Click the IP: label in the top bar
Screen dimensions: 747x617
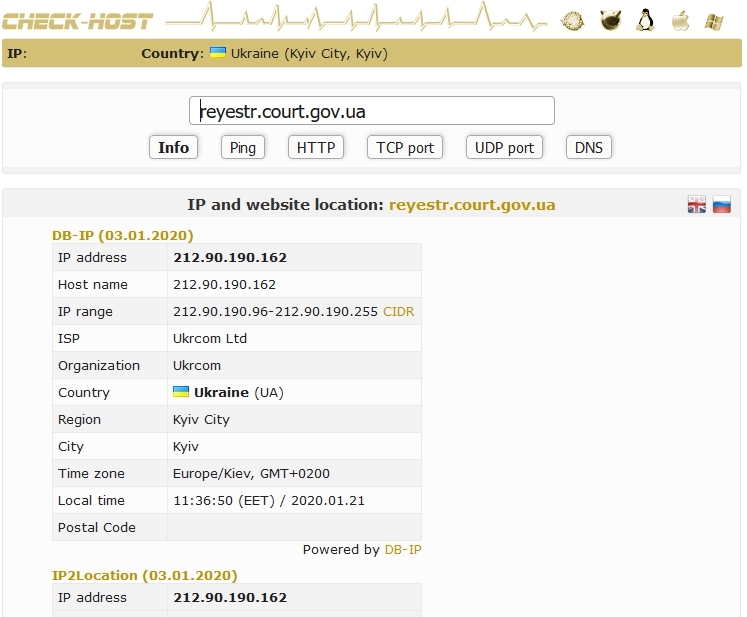coord(17,53)
